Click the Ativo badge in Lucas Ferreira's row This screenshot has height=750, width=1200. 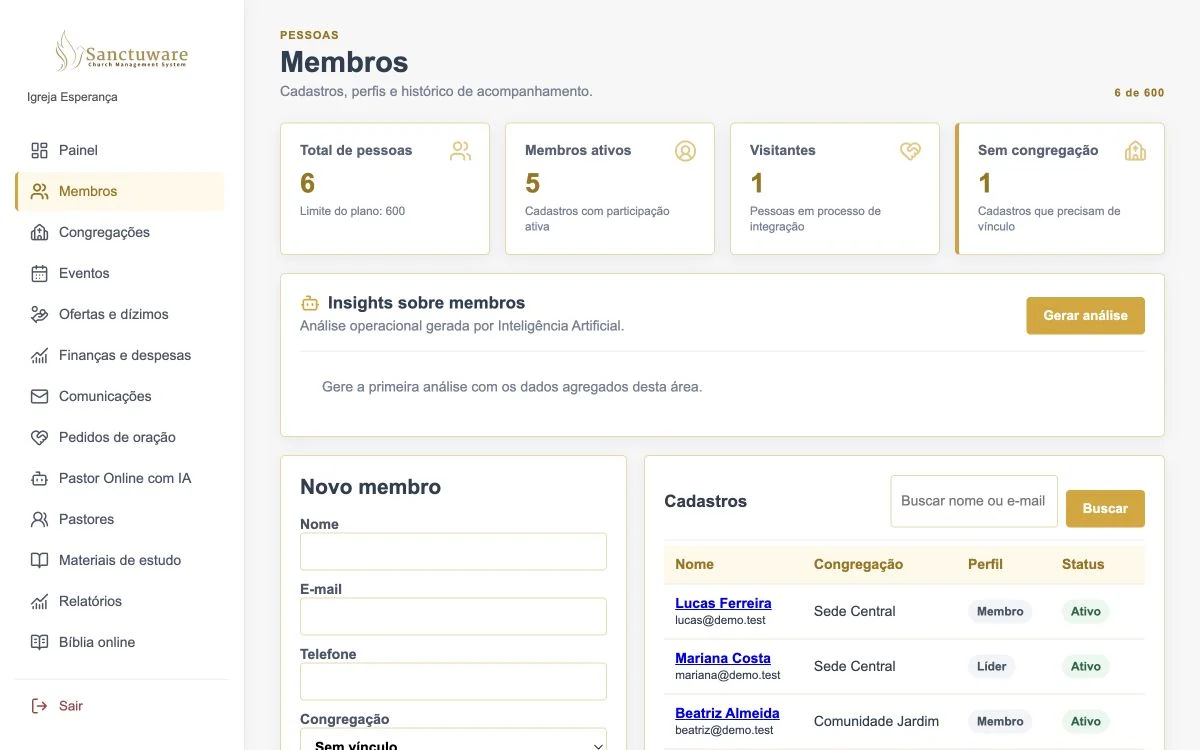coord(1086,611)
